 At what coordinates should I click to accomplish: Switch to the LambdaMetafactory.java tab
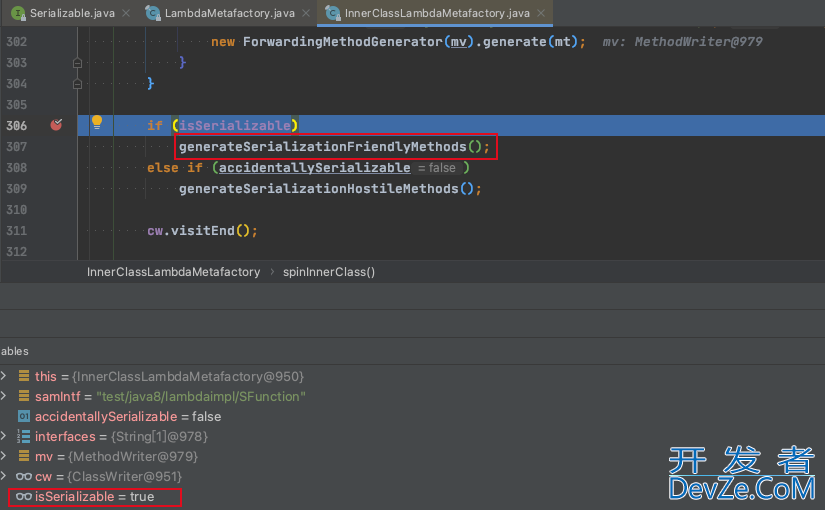point(229,13)
